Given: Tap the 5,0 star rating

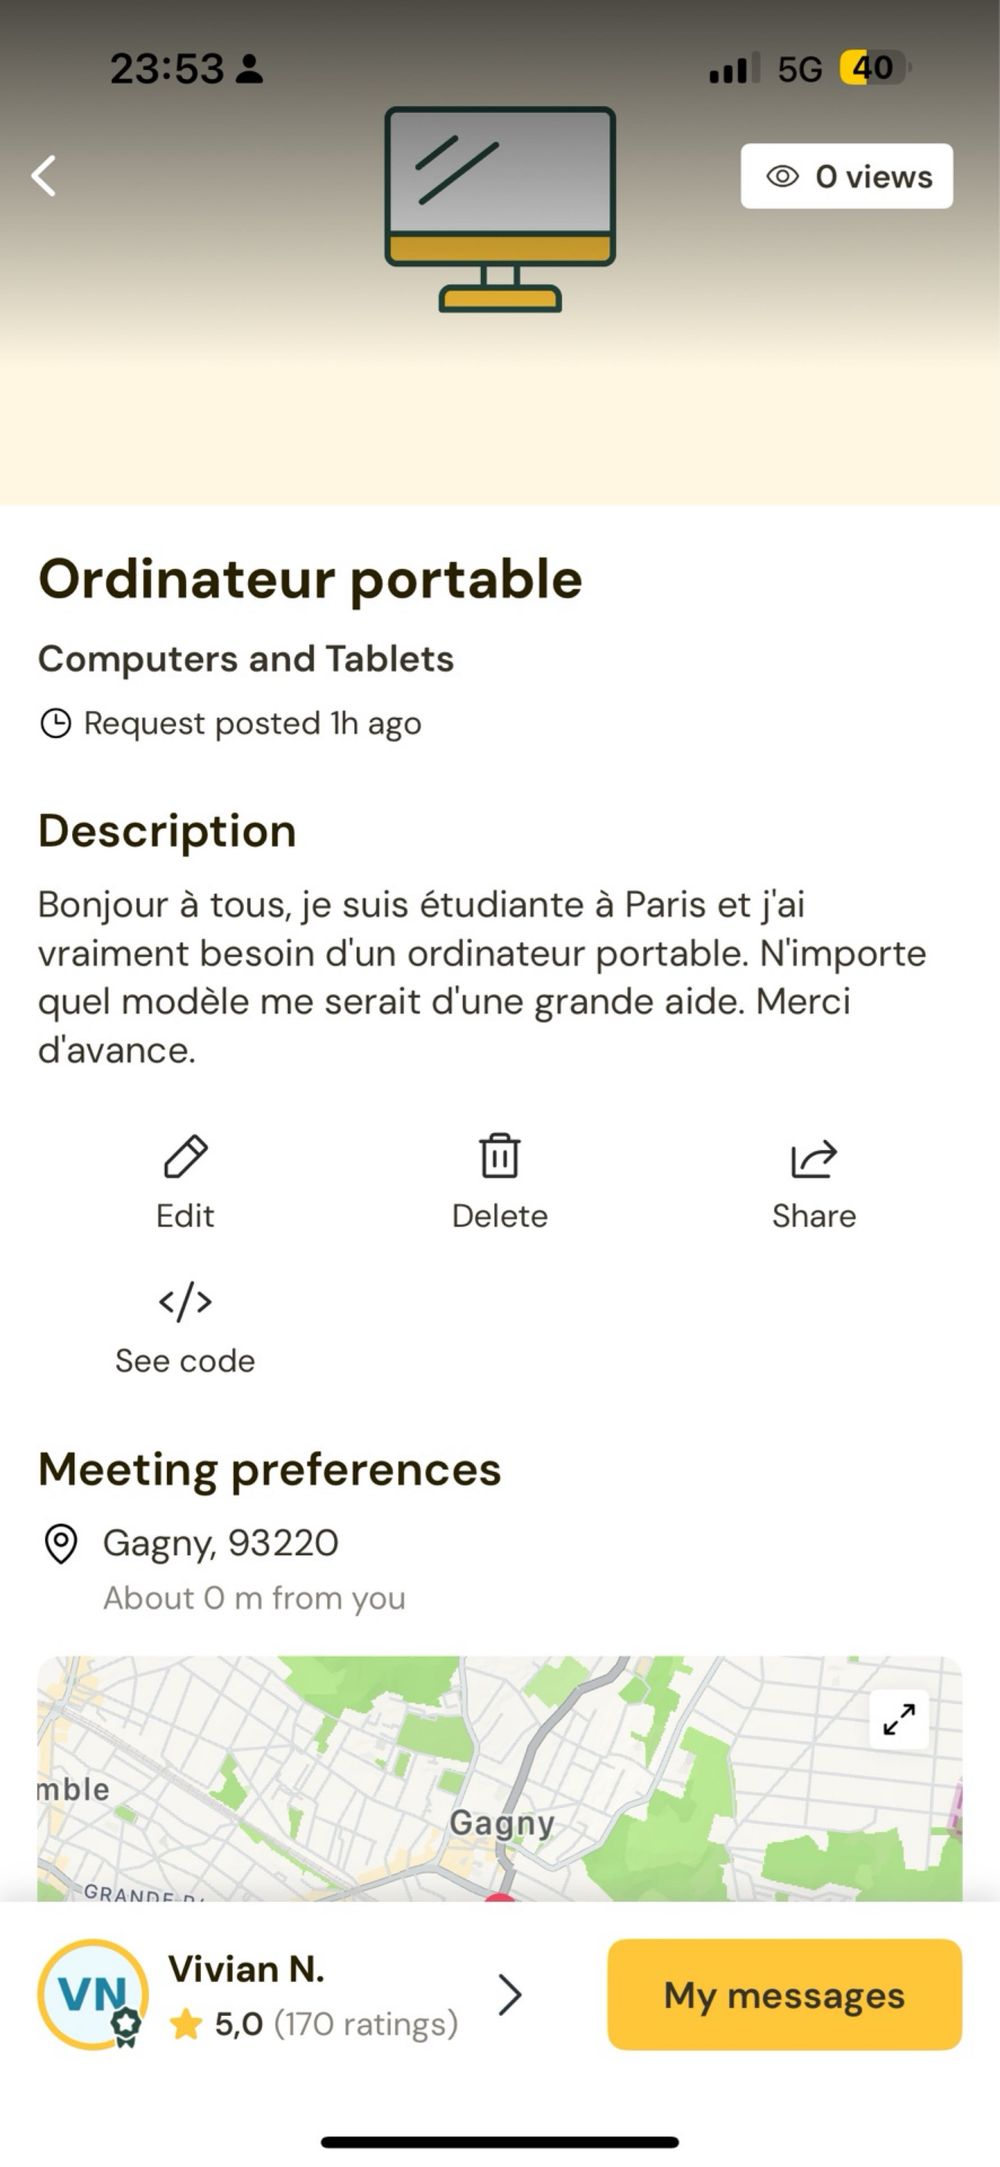Looking at the screenshot, I should point(238,2024).
